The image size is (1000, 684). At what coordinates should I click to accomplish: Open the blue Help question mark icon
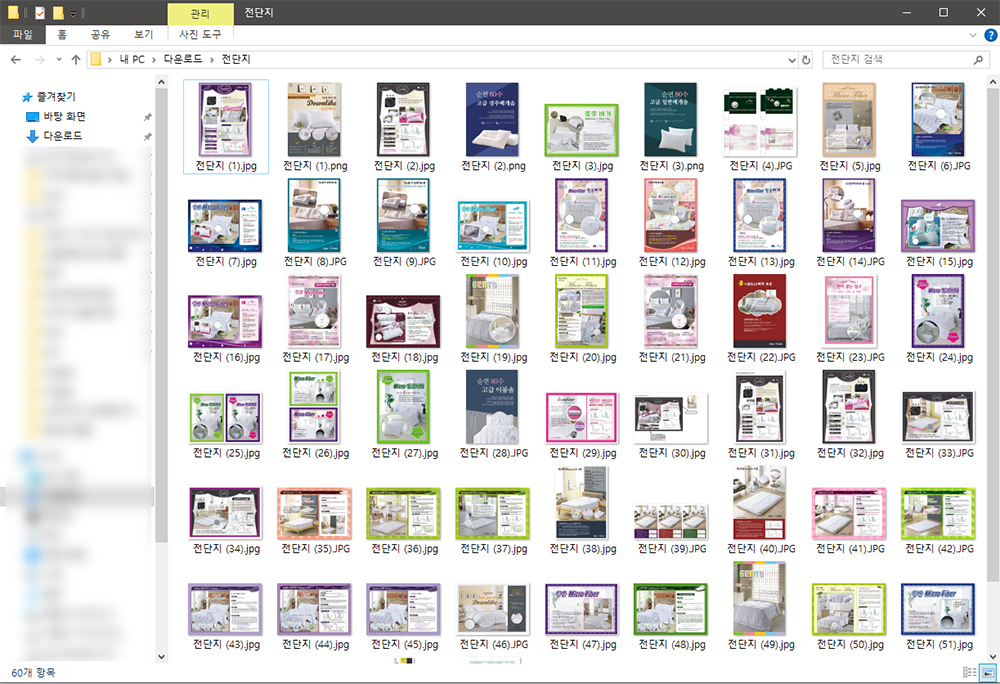coord(990,35)
